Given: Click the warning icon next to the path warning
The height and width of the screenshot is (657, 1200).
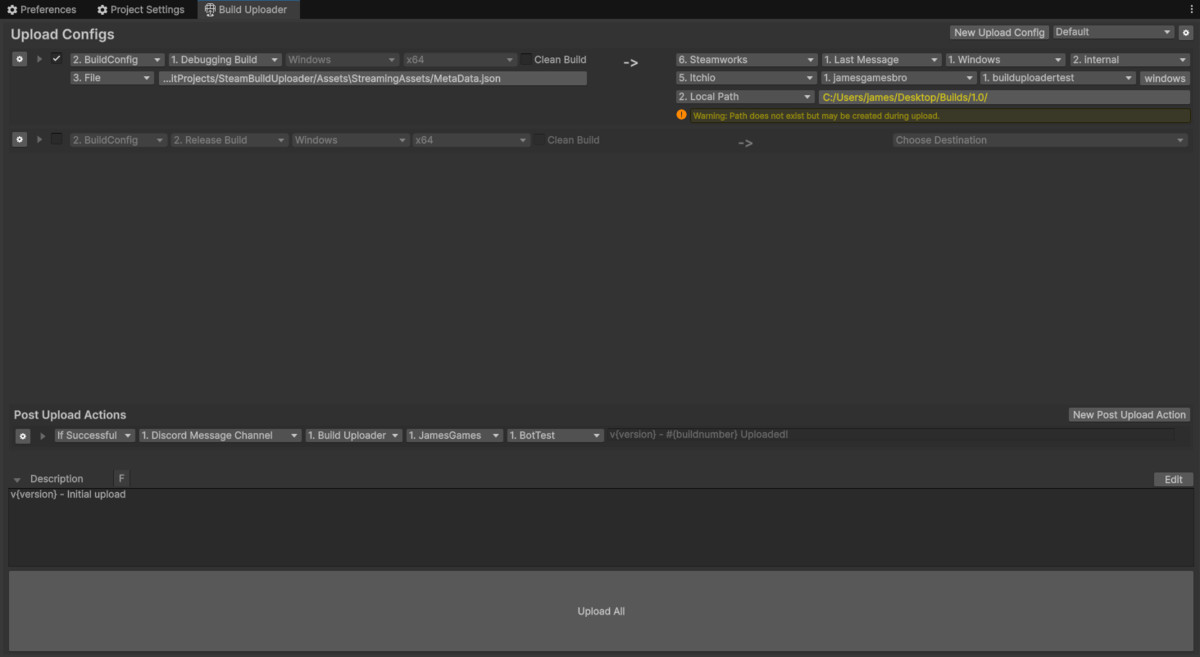Looking at the screenshot, I should 682,115.
